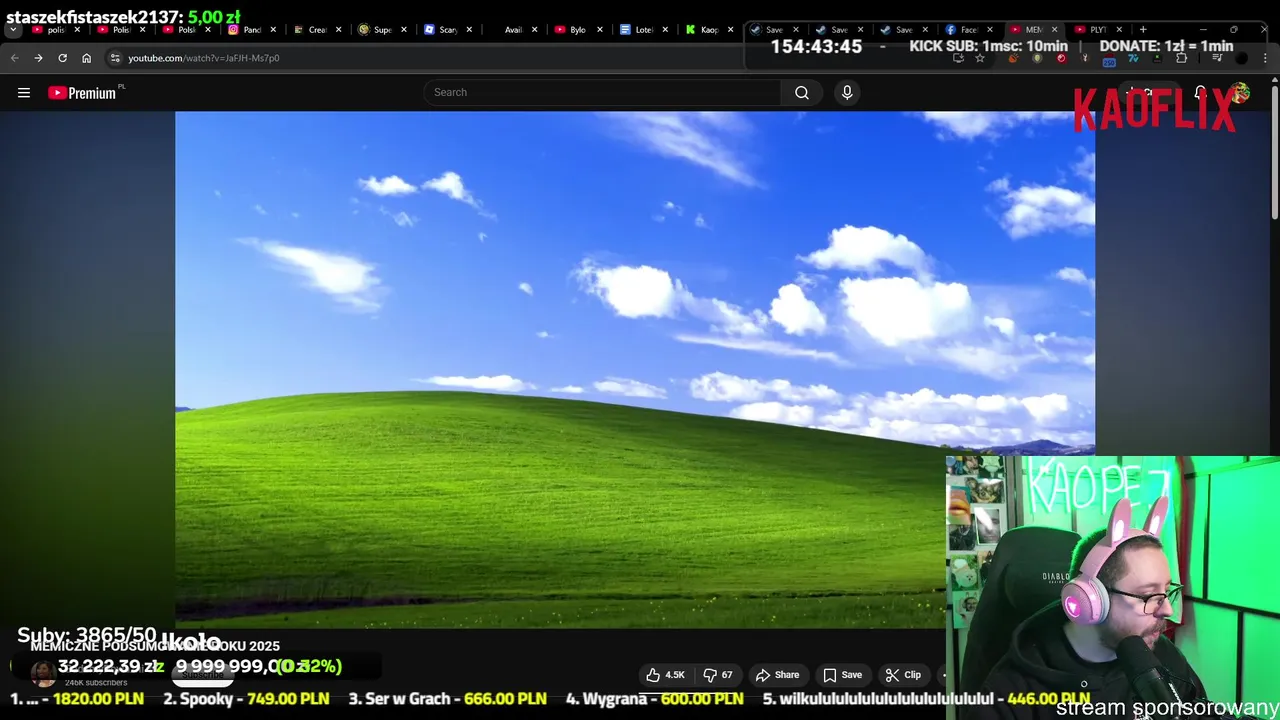Switch to the Avail tab
Viewport: 1280px width, 720px height.
tap(512, 30)
